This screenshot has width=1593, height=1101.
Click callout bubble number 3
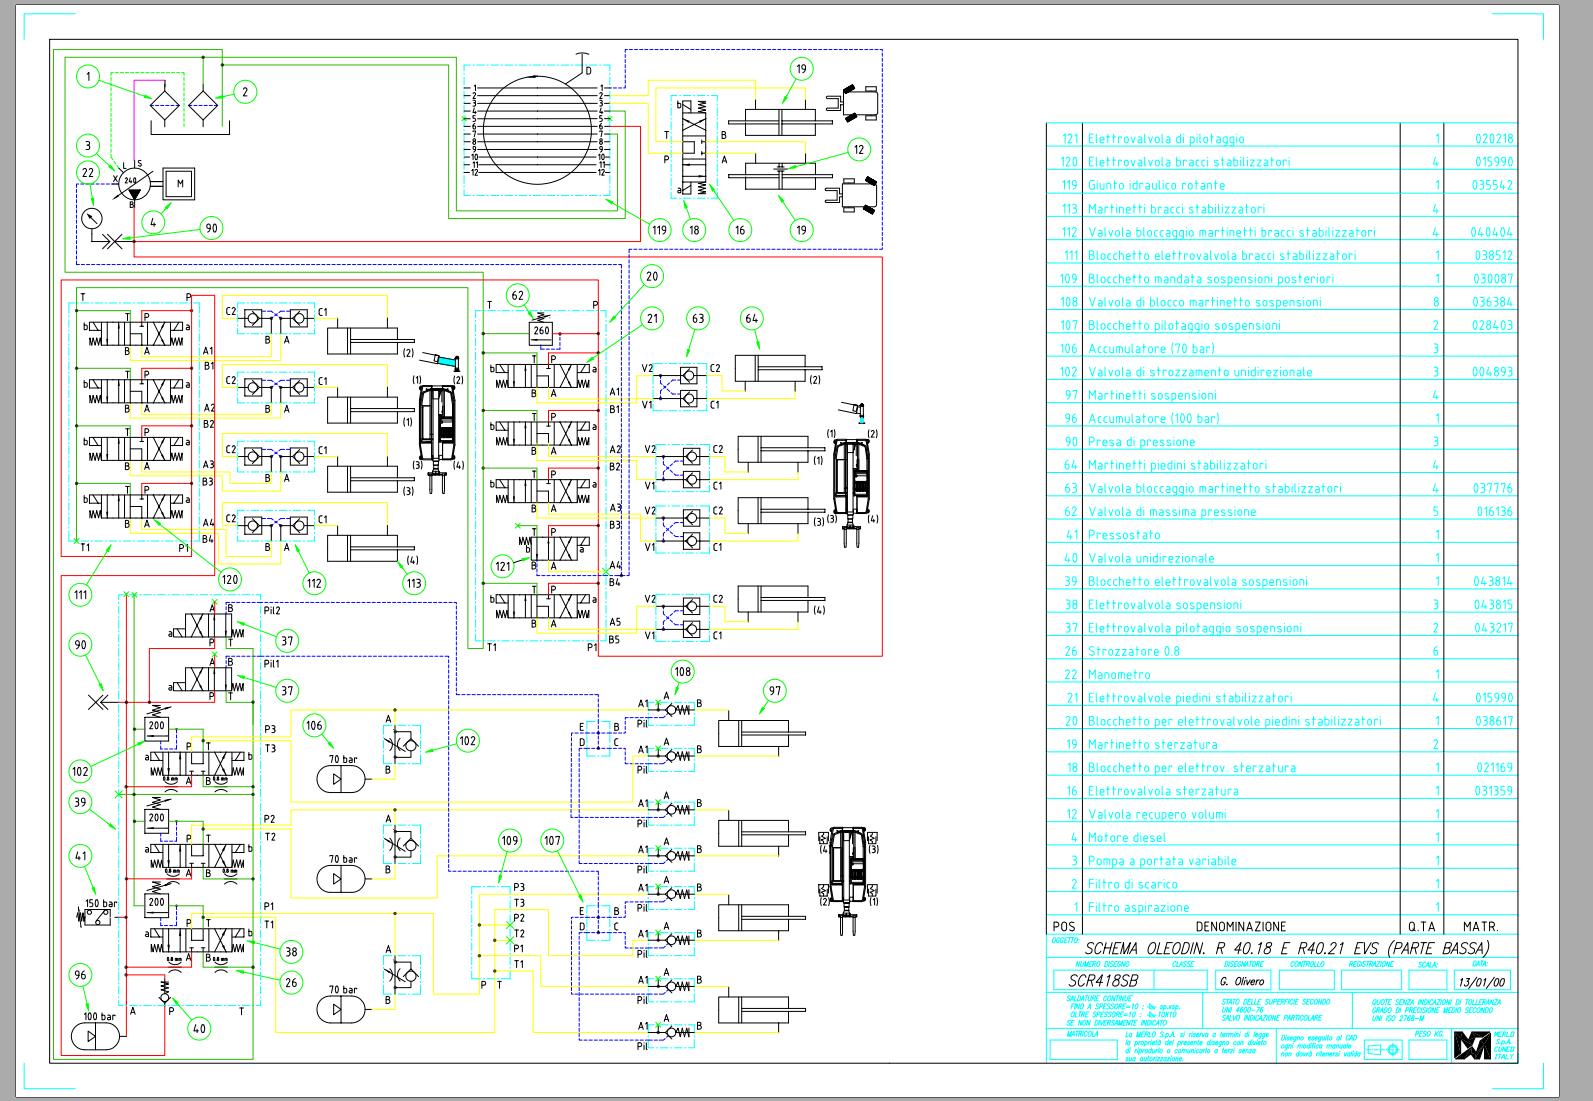point(89,146)
